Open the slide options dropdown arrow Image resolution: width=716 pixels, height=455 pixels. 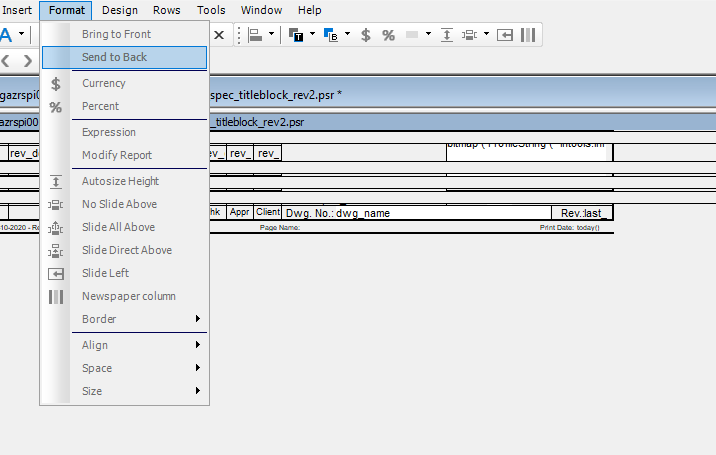pos(486,35)
